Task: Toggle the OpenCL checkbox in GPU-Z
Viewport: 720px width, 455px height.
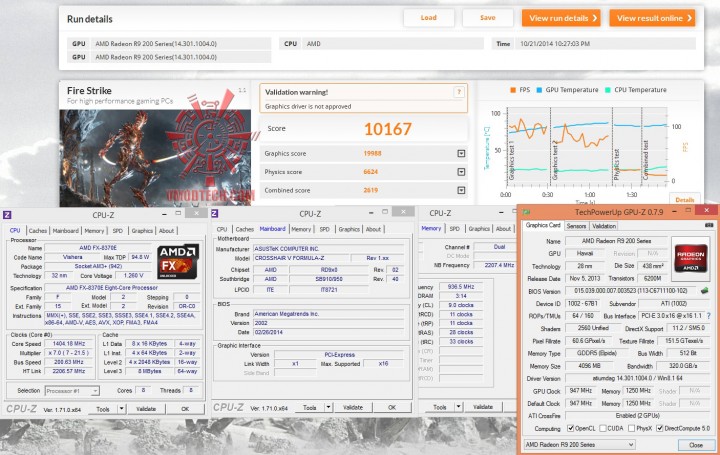Action: coord(570,428)
